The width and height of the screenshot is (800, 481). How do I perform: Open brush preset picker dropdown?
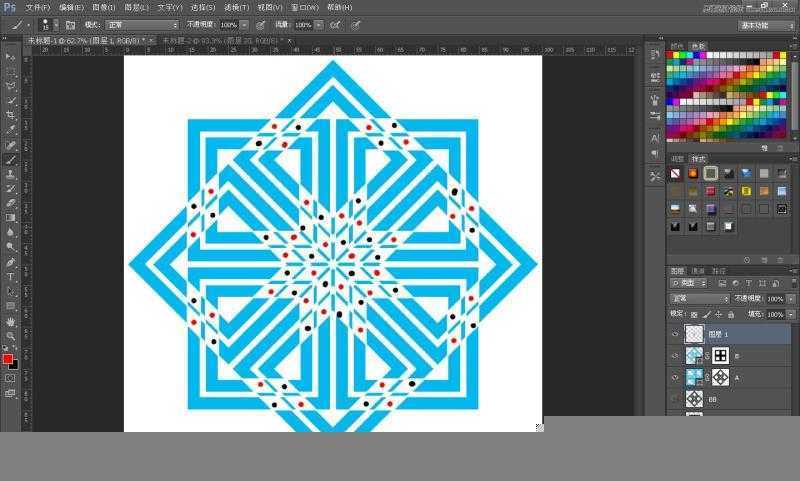click(56, 24)
